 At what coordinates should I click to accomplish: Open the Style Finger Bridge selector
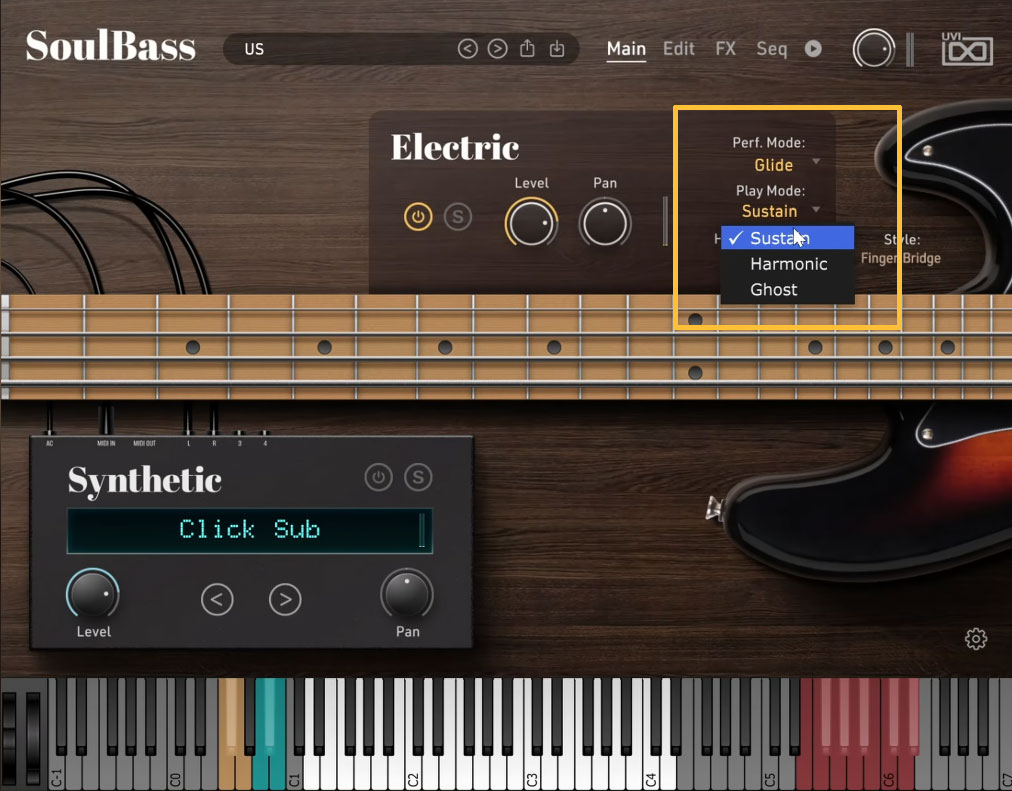(x=900, y=258)
